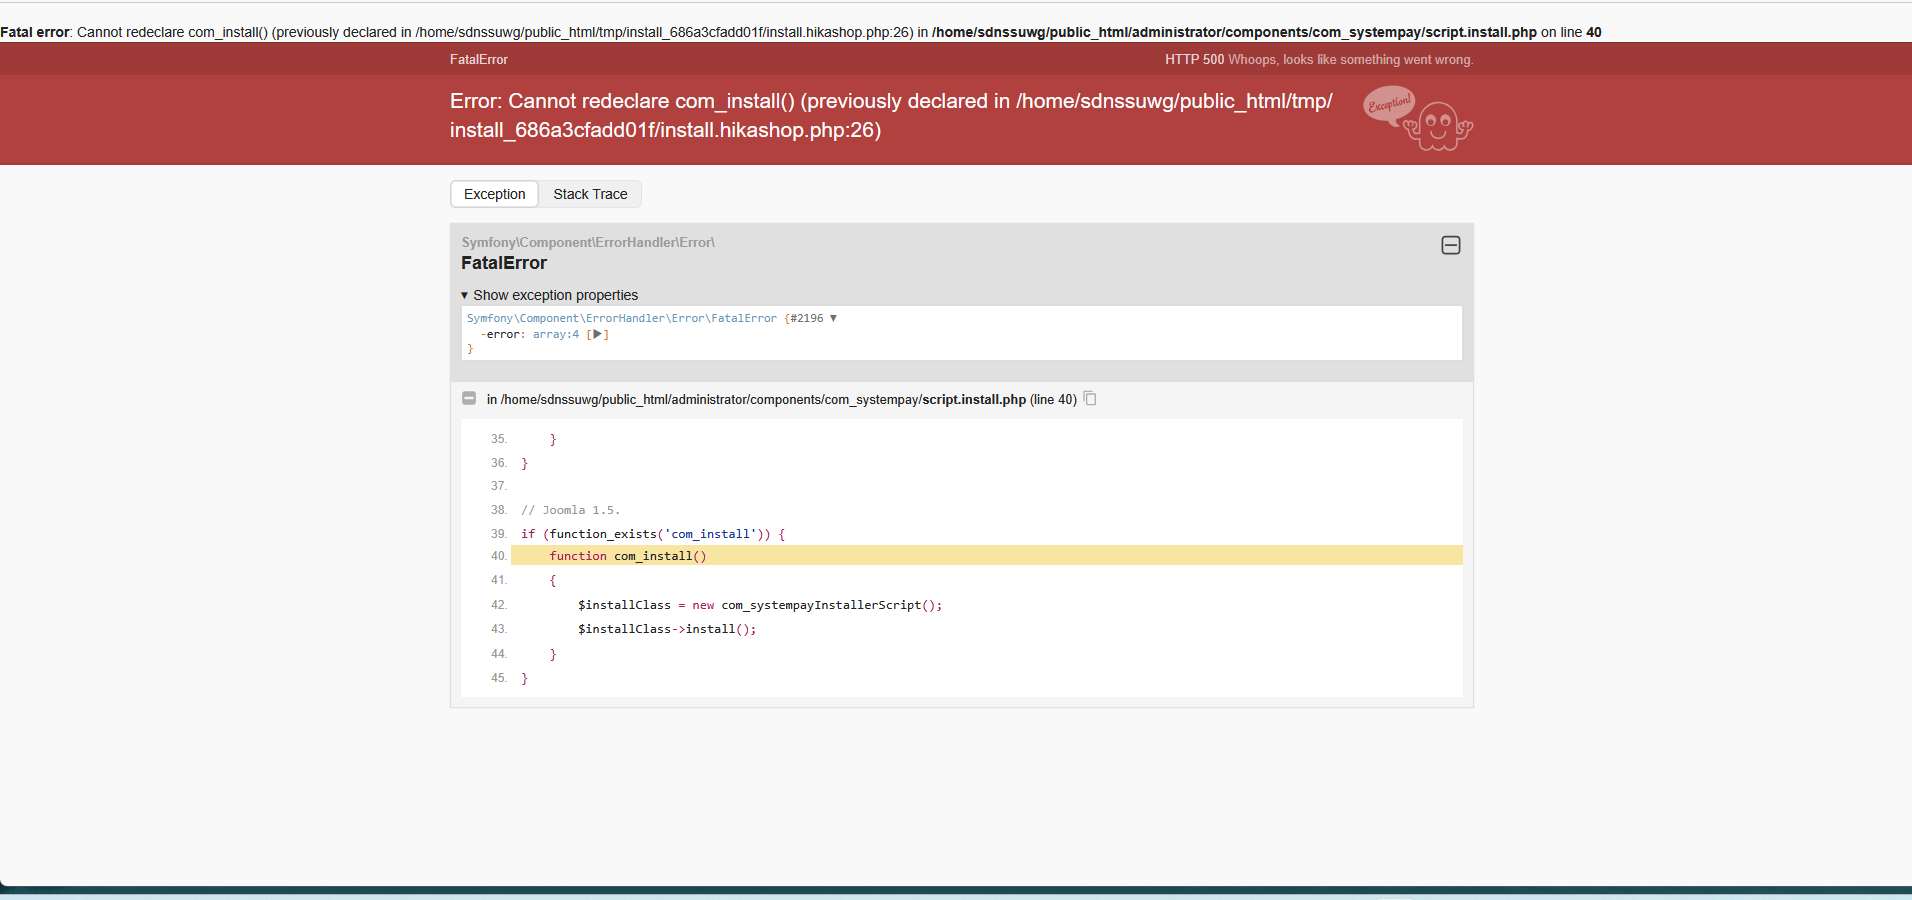
Task: Open the script.install.php file link
Action: click(973, 399)
